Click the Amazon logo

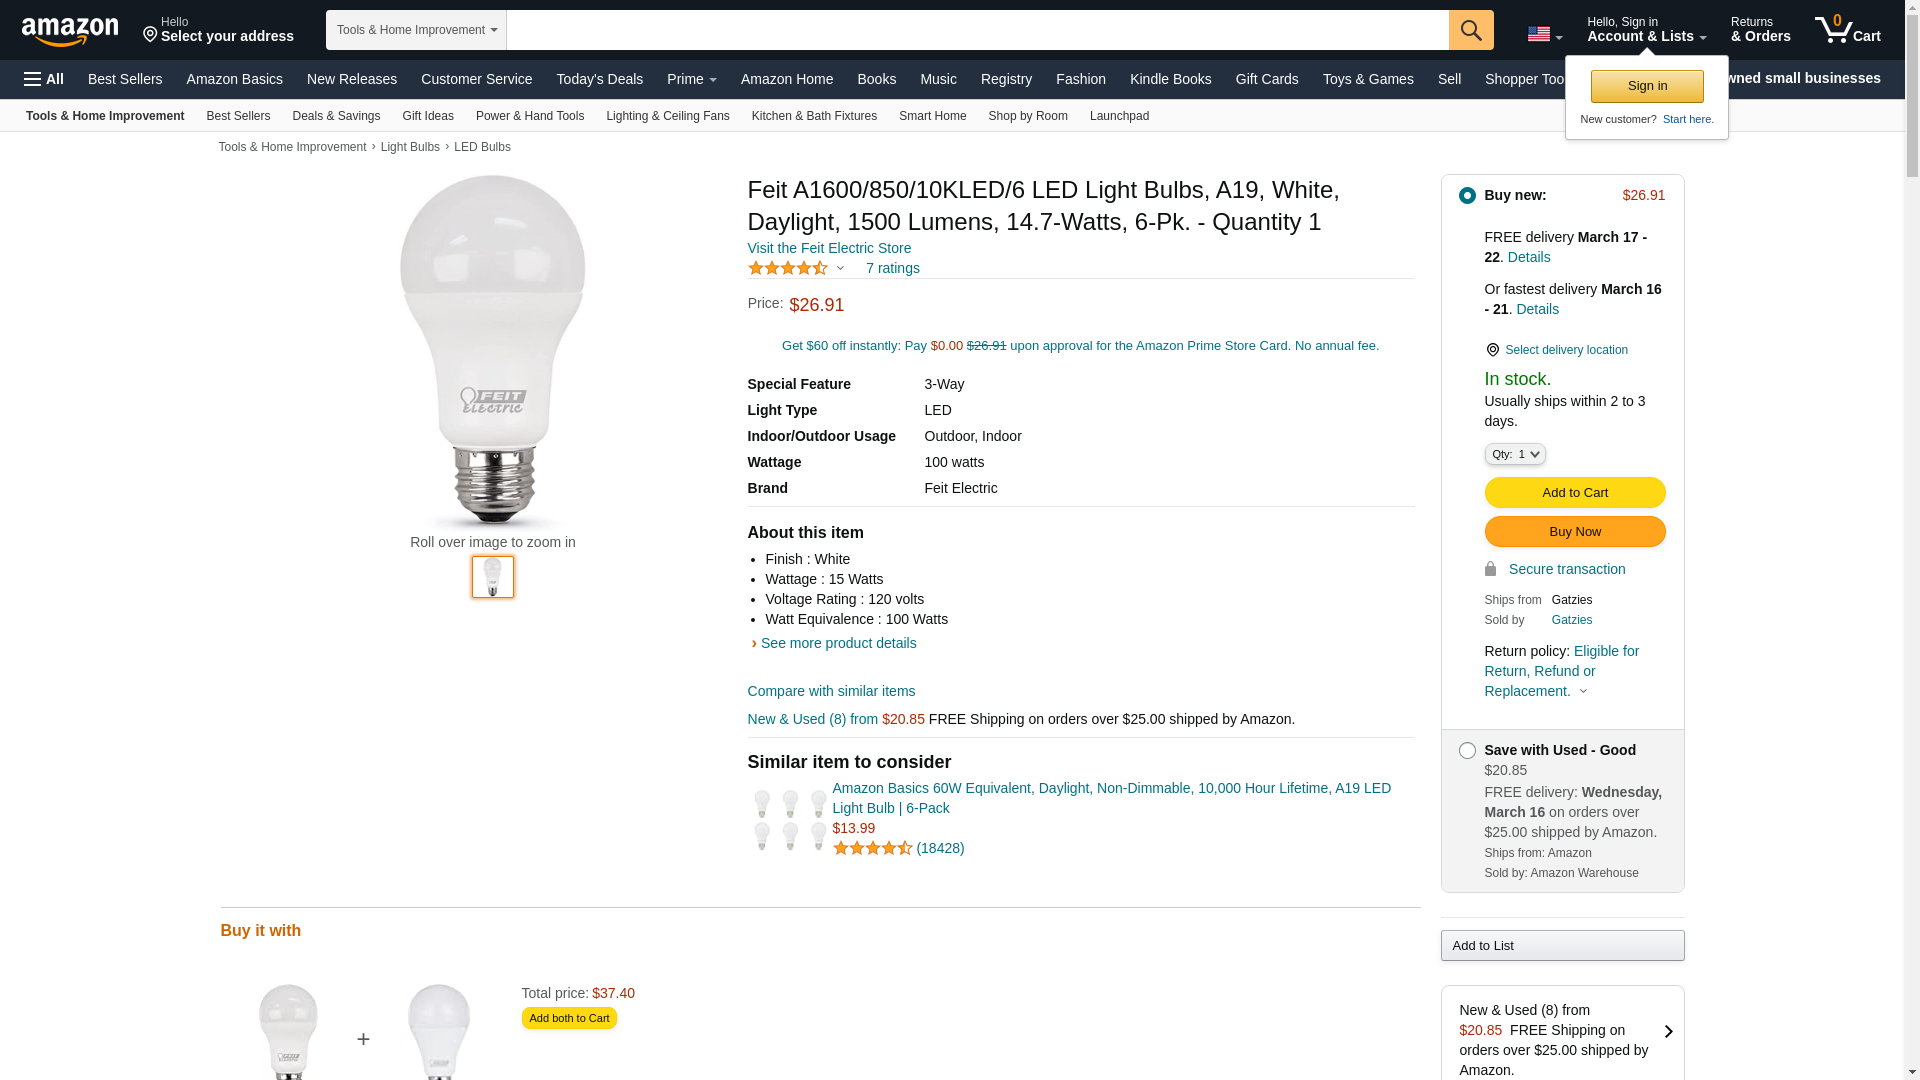[70, 32]
